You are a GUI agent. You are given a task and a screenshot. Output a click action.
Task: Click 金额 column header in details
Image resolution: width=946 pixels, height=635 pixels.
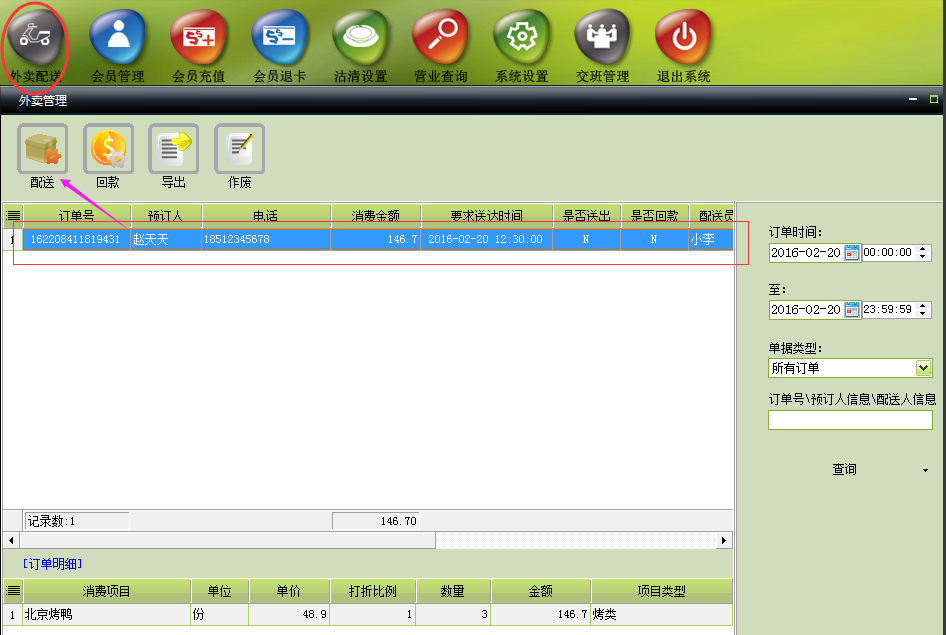point(541,591)
